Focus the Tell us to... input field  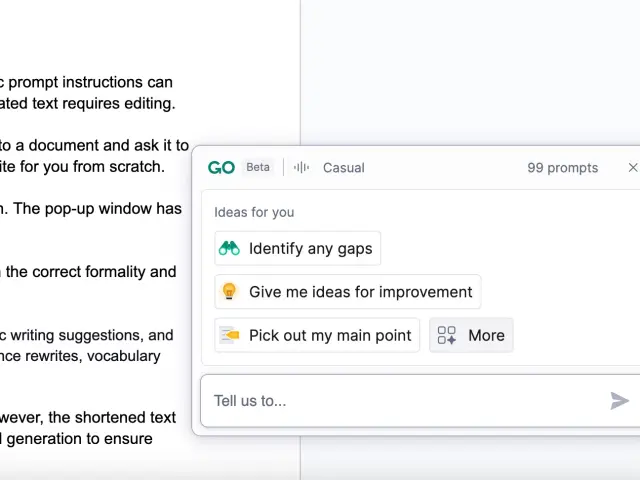pos(400,401)
